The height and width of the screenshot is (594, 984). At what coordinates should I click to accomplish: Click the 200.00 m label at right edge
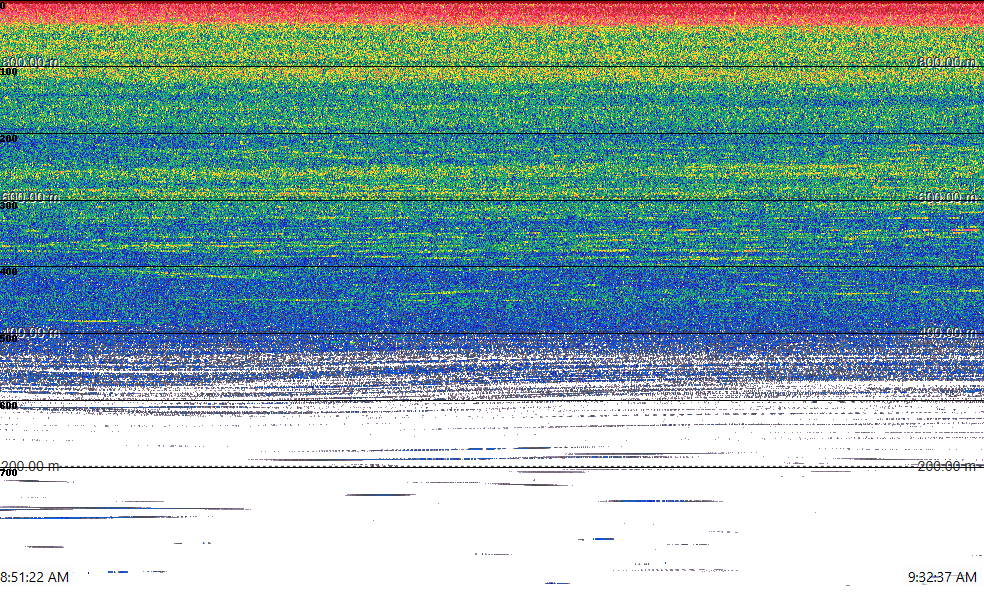point(948,465)
